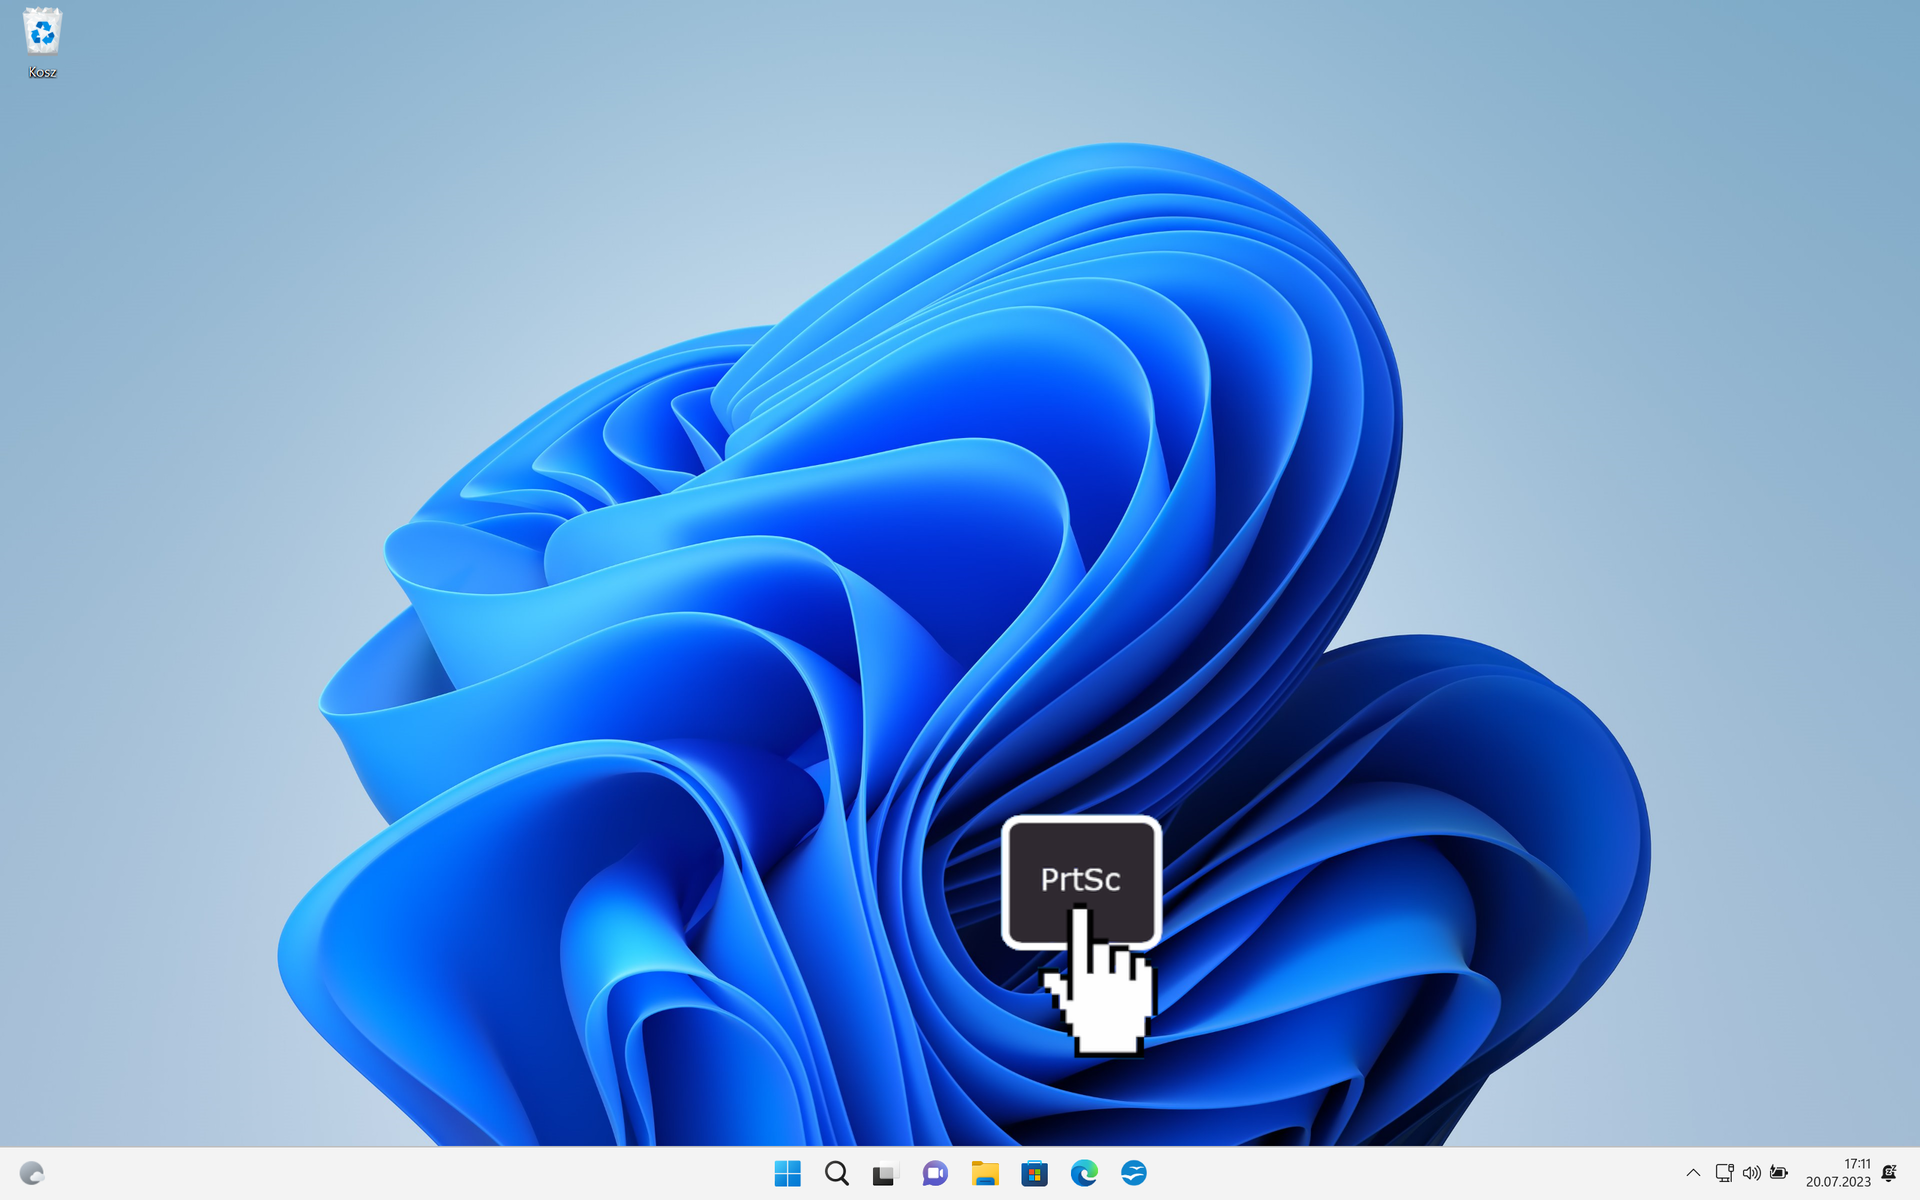Check battery charging status in the tray
Image resolution: width=1920 pixels, height=1200 pixels.
[x=1780, y=1173]
